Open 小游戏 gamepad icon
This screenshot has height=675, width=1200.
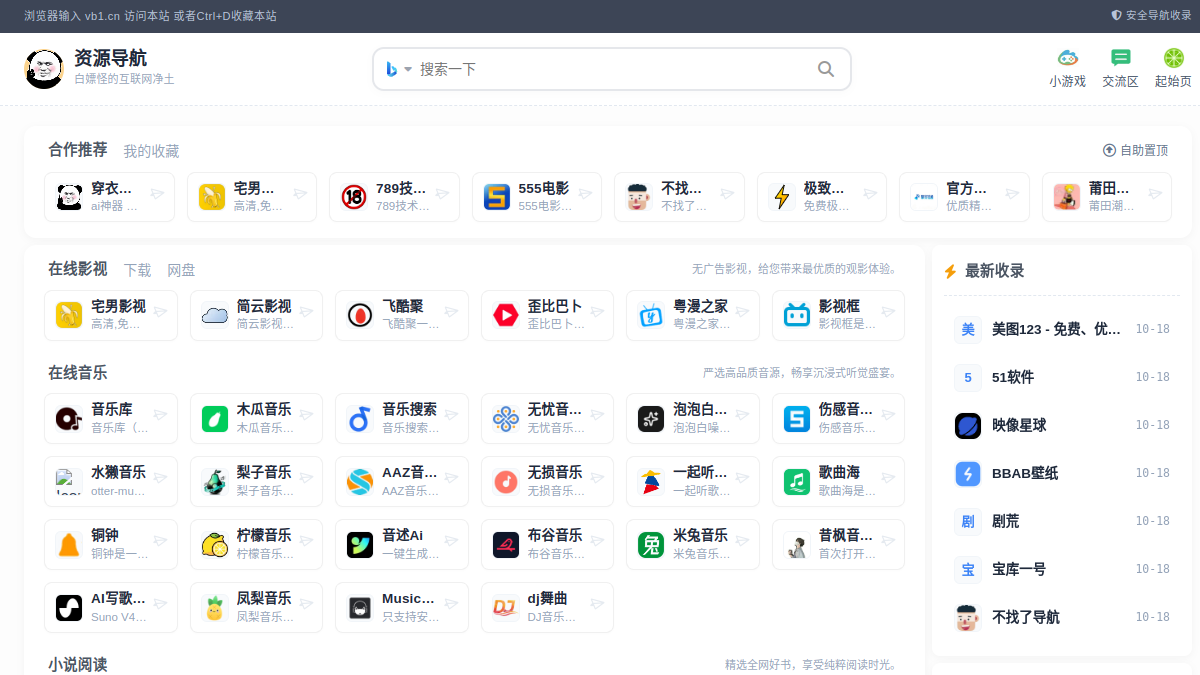(x=1068, y=58)
